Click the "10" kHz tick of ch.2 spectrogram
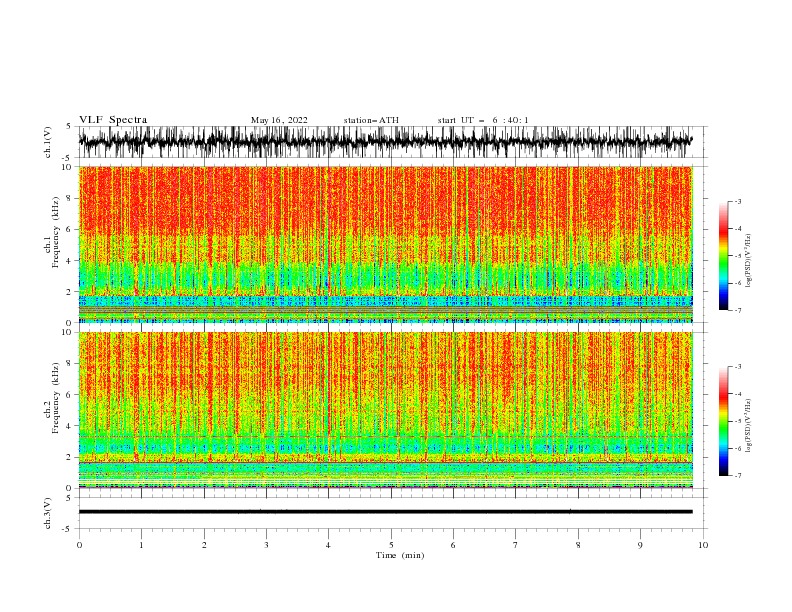This screenshot has width=792, height=612. point(66,332)
